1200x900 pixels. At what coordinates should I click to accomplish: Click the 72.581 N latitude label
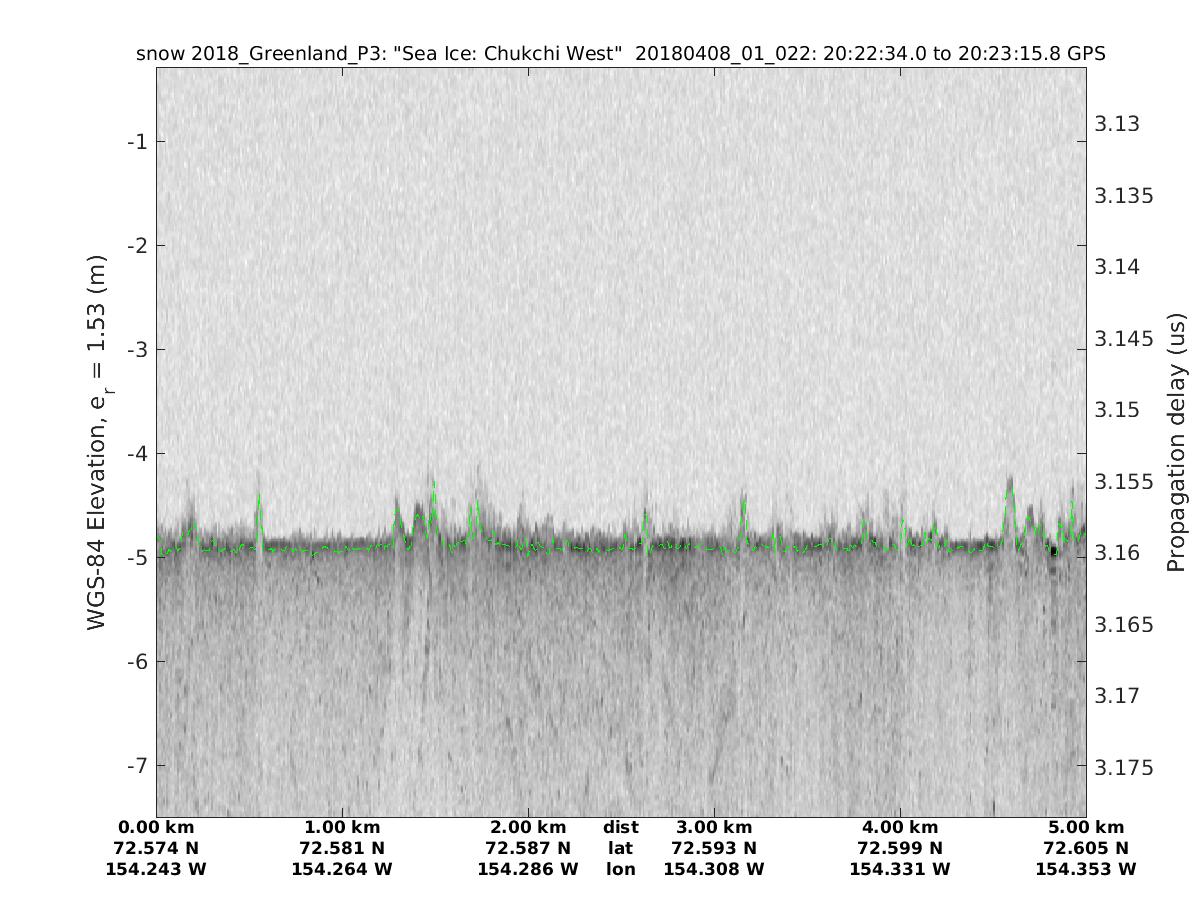pos(342,848)
